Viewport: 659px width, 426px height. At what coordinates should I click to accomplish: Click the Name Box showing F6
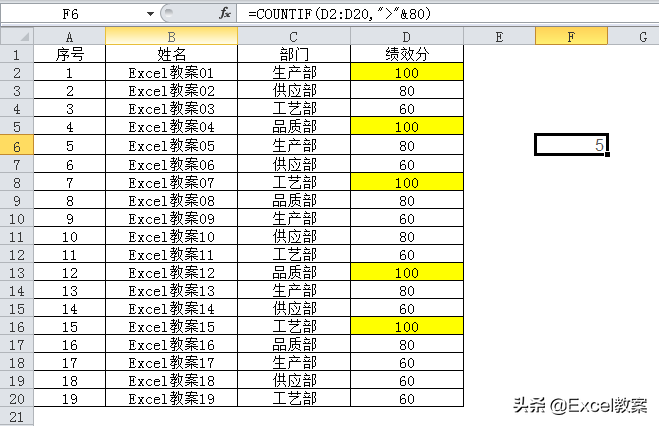pyautogui.click(x=72, y=13)
